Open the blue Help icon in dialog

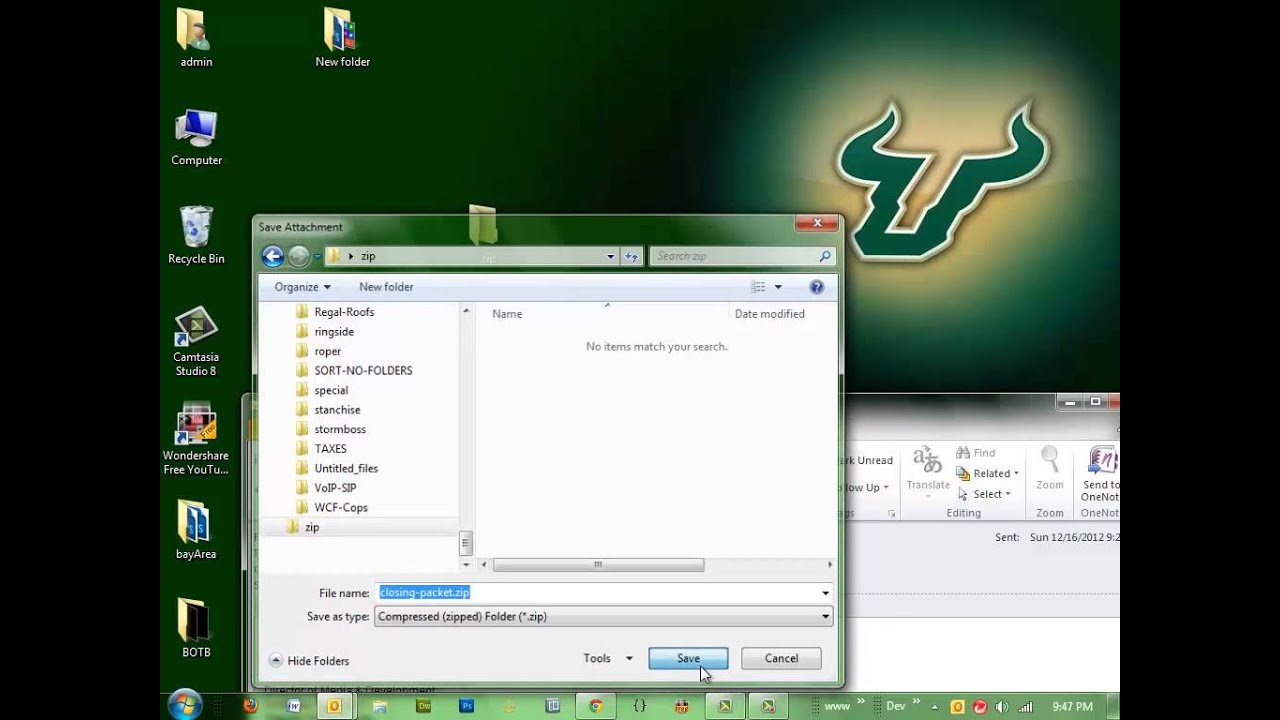[x=816, y=287]
